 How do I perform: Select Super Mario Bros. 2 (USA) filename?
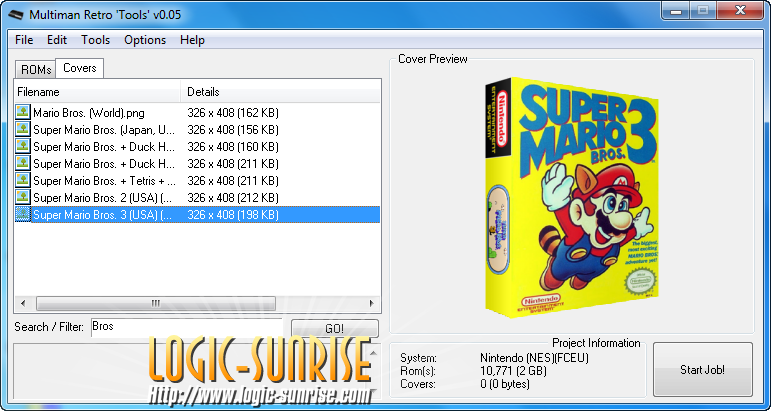pyautogui.click(x=103, y=198)
